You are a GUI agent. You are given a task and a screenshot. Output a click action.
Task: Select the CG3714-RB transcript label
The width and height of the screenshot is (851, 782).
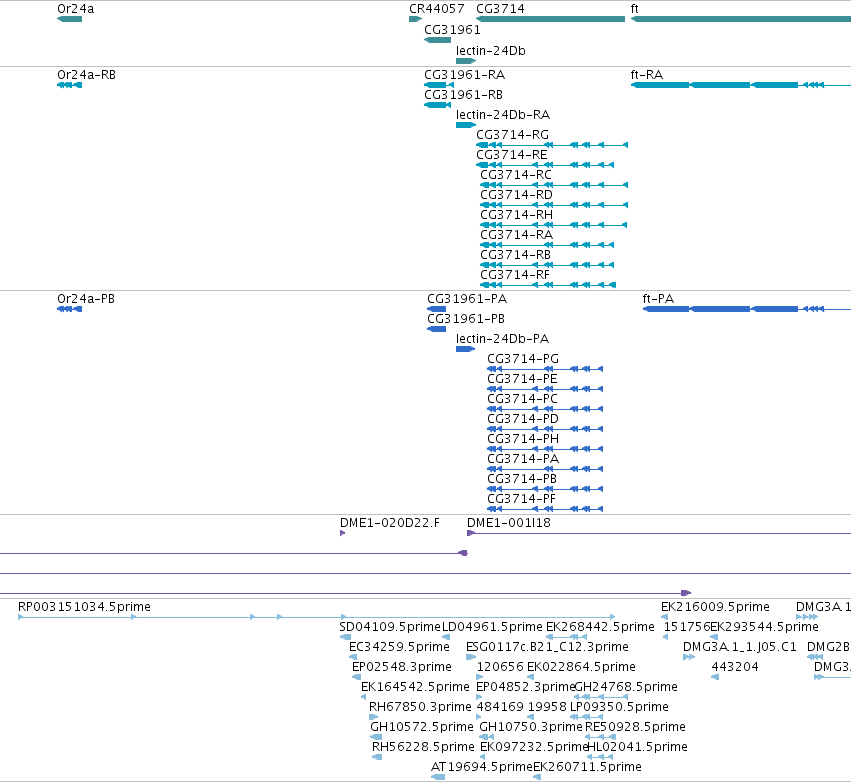516,255
